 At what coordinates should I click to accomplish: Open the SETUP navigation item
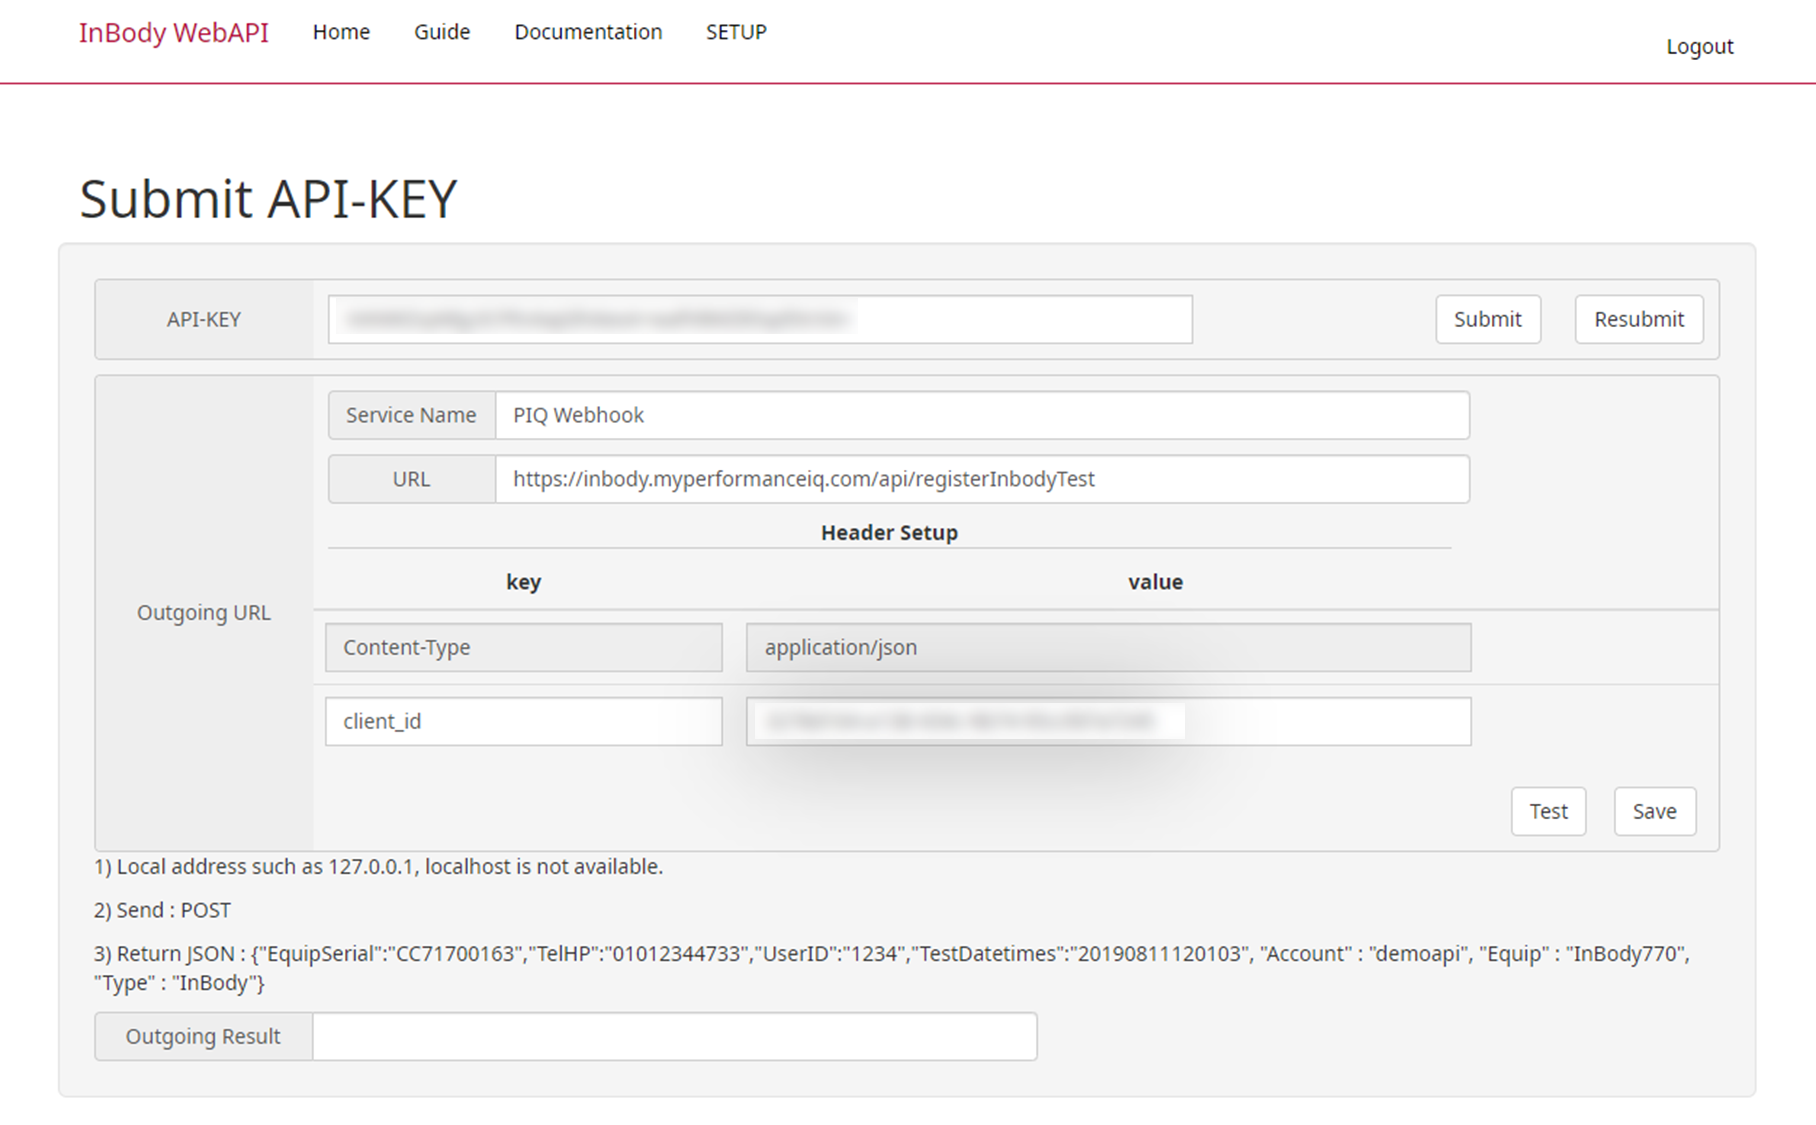(736, 31)
